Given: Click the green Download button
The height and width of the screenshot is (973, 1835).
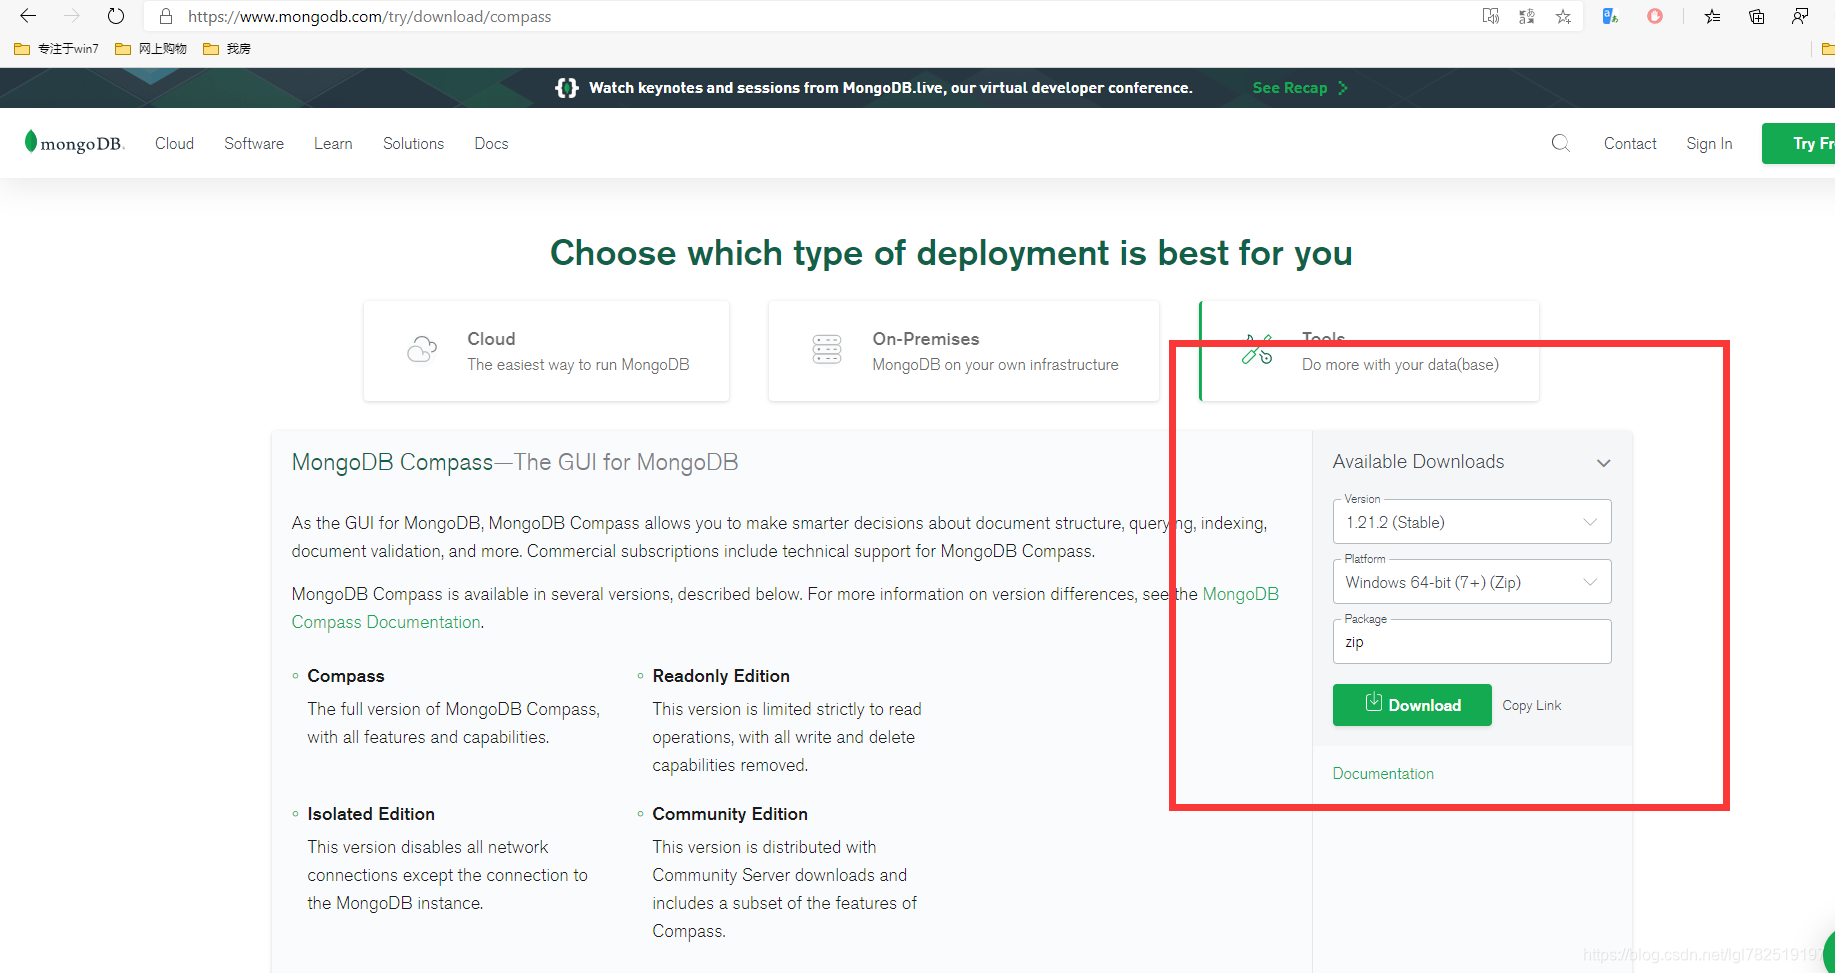Looking at the screenshot, I should [1412, 705].
